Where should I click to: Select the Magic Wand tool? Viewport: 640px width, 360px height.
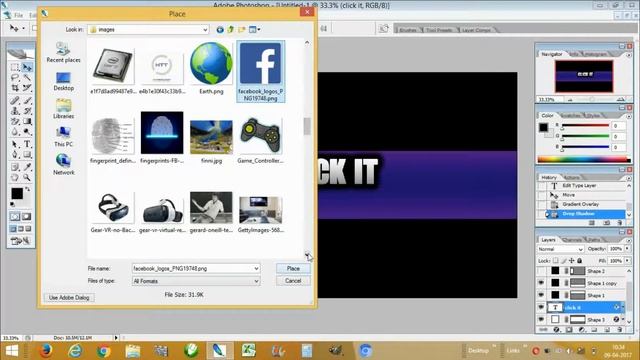click(x=27, y=78)
